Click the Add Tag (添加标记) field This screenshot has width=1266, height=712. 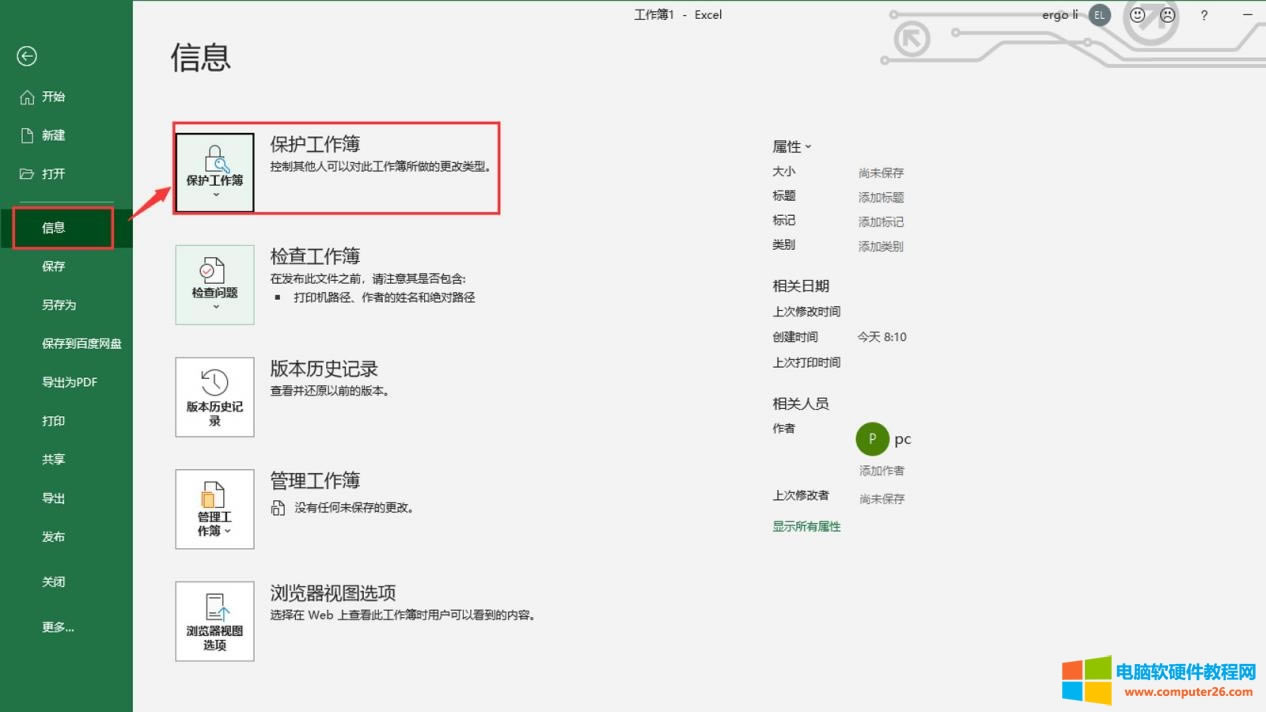click(x=881, y=222)
